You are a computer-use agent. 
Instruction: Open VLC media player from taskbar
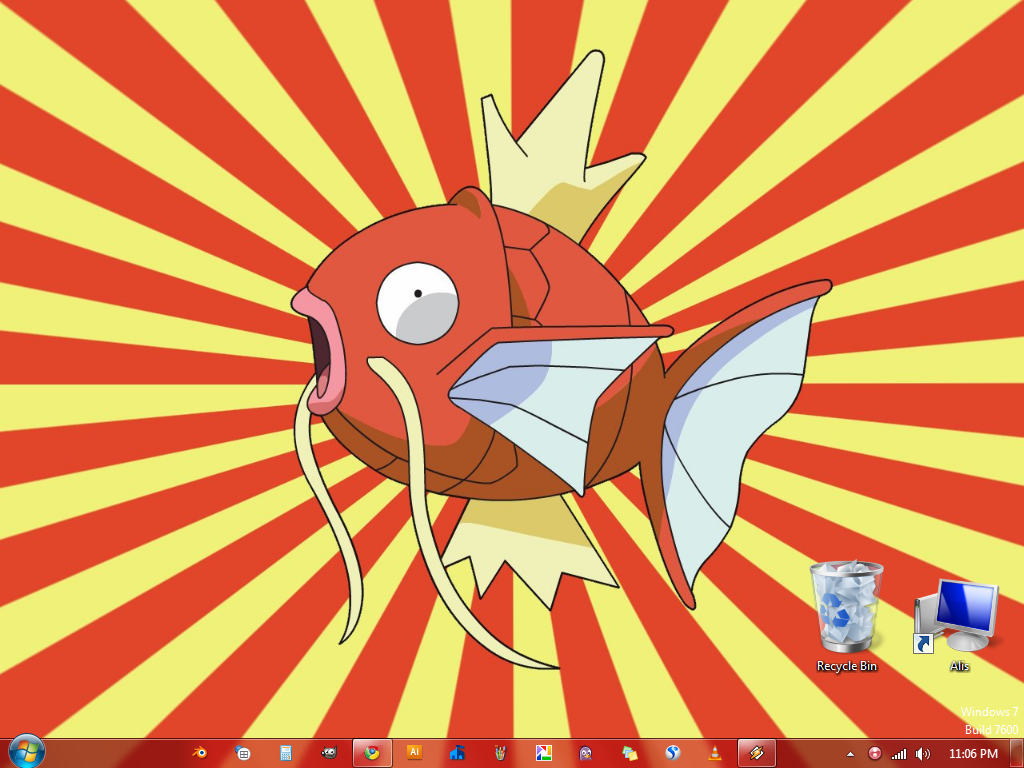pos(715,753)
